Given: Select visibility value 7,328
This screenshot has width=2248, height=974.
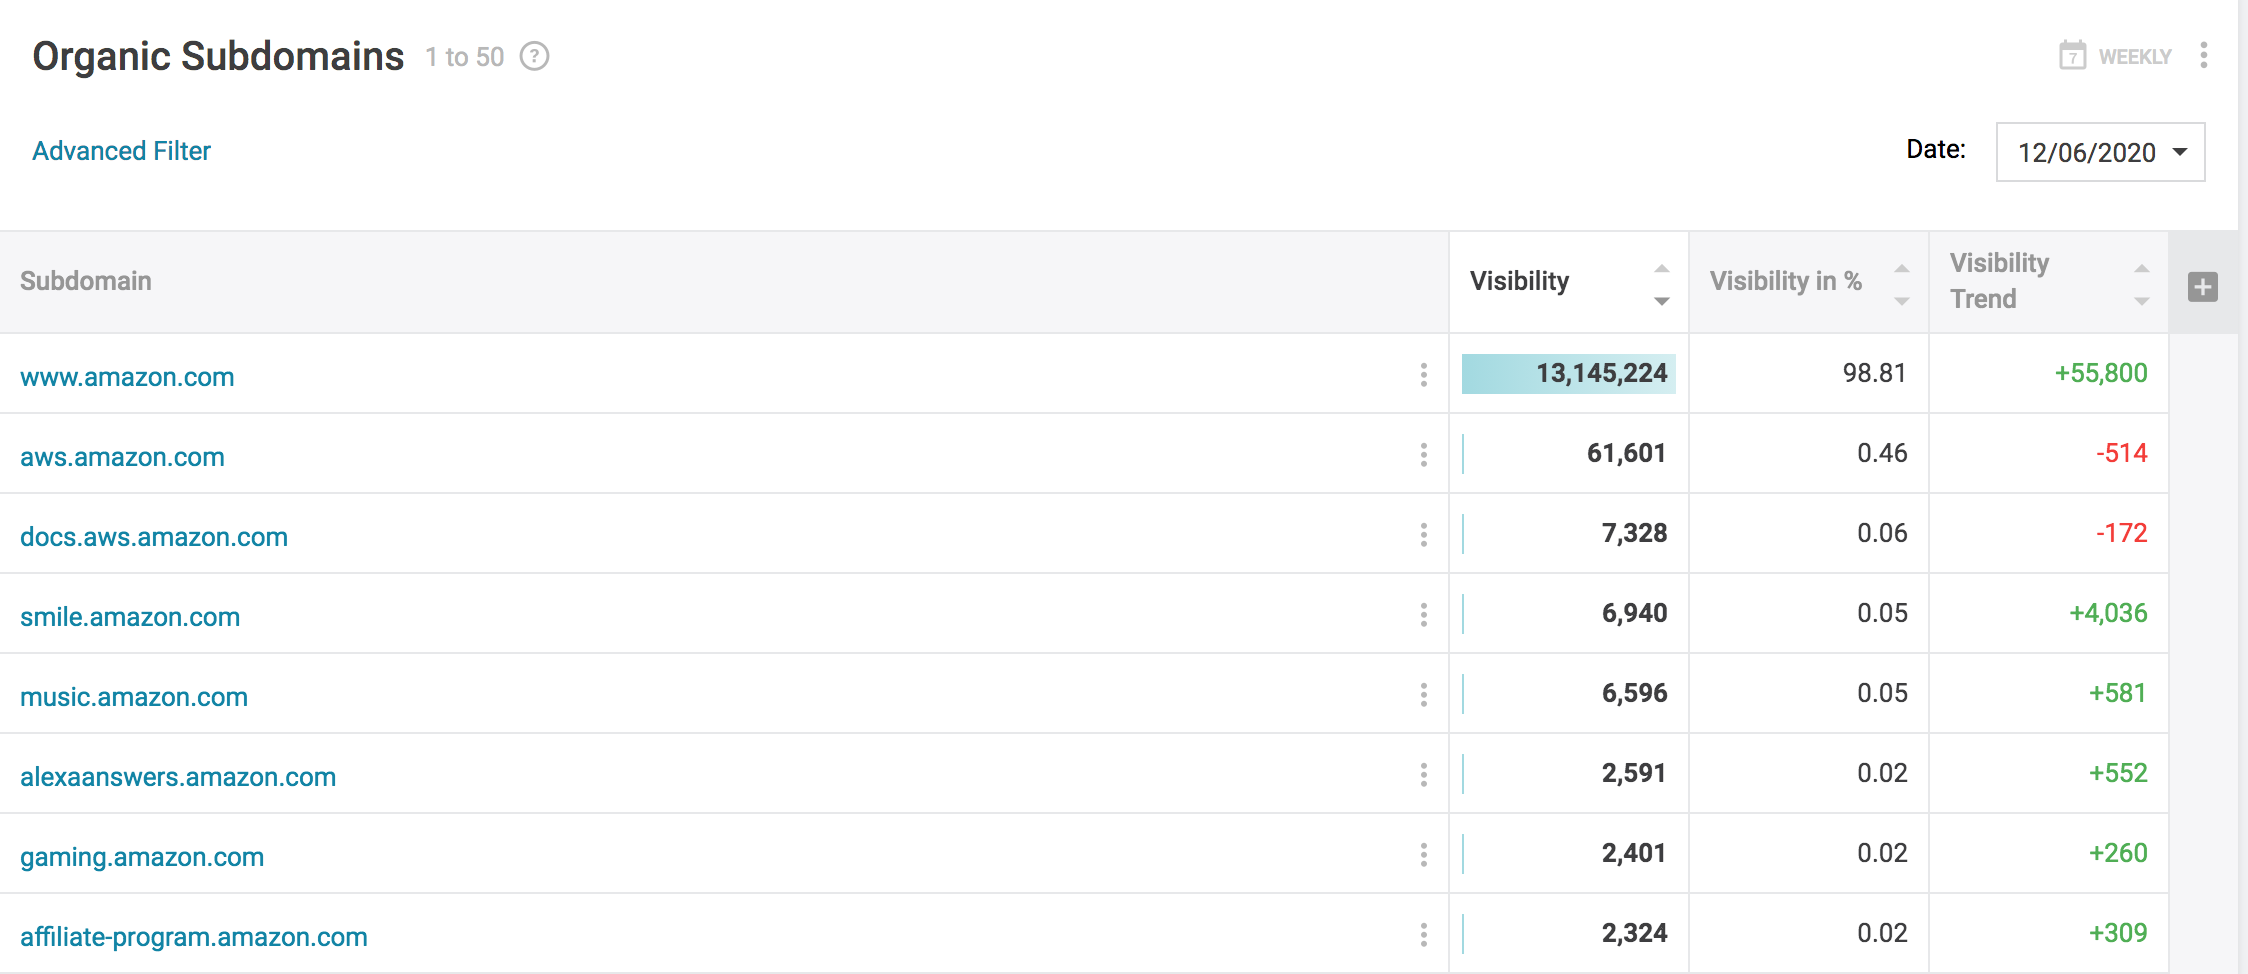Looking at the screenshot, I should tap(1635, 533).
